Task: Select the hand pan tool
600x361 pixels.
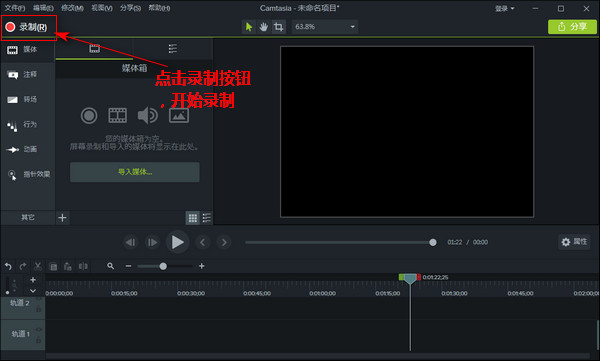Action: point(264,27)
